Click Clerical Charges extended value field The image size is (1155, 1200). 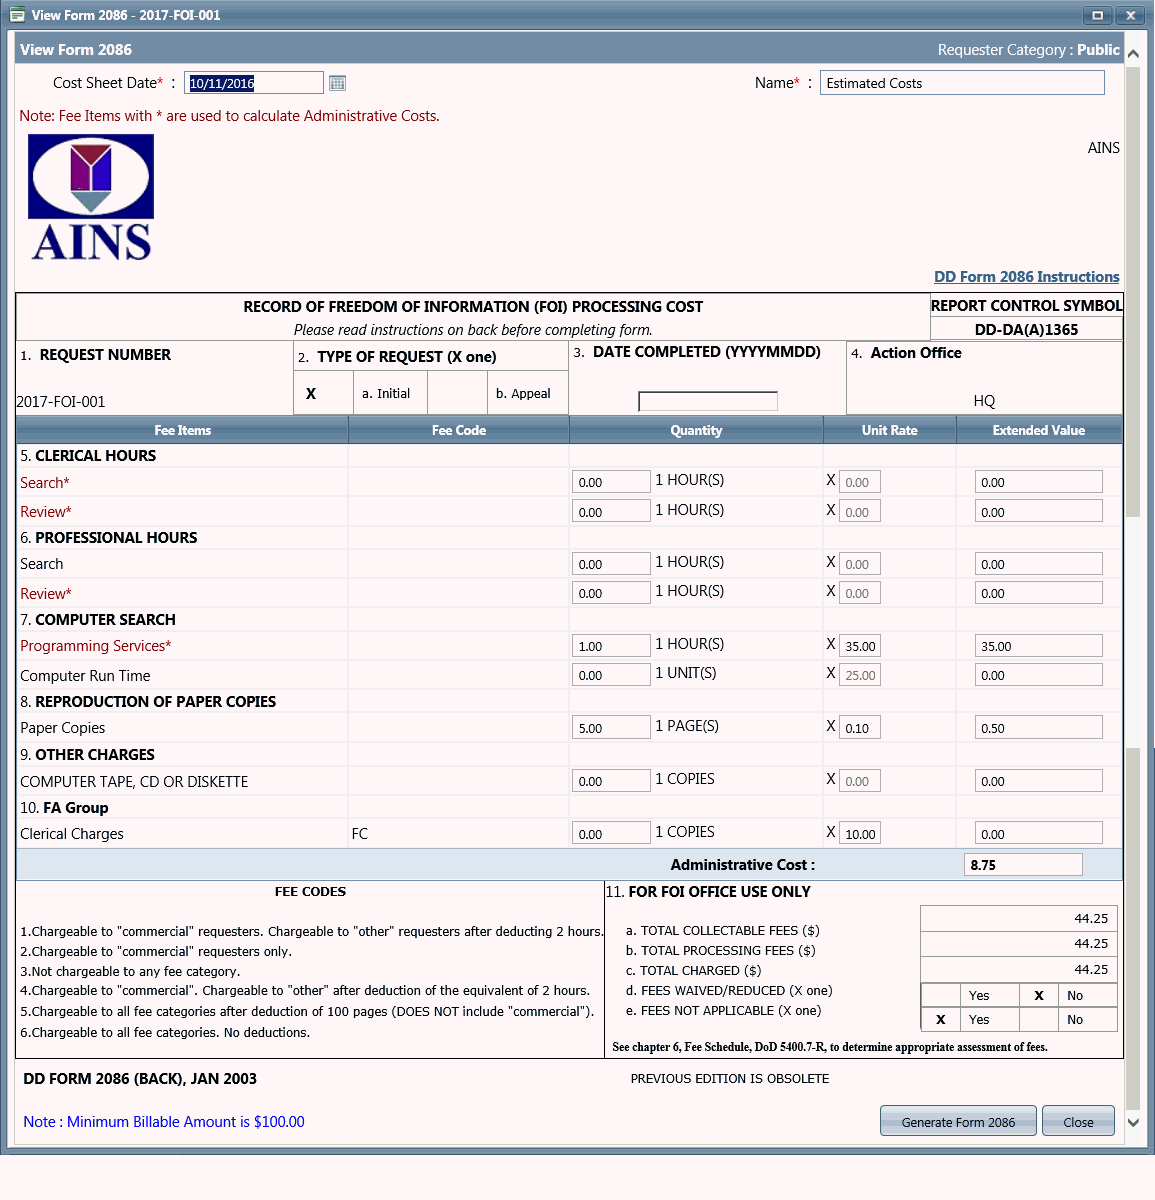[1039, 834]
